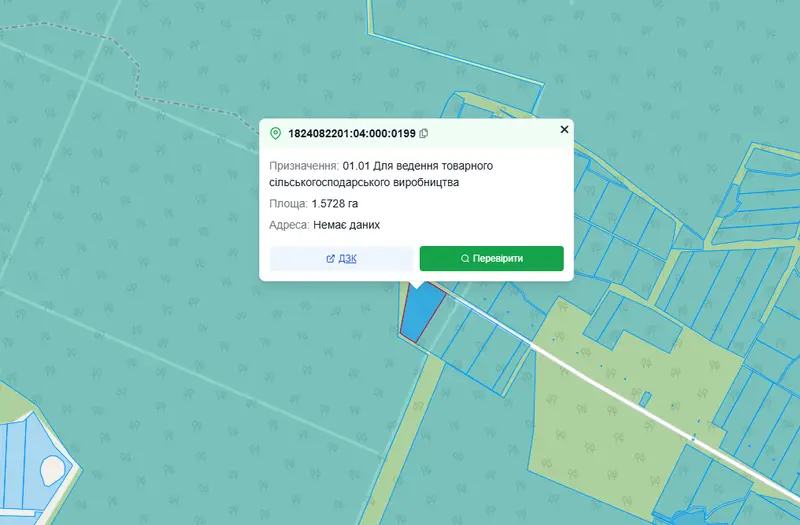Close the parcel info popup
The height and width of the screenshot is (525, 800).
tap(564, 130)
